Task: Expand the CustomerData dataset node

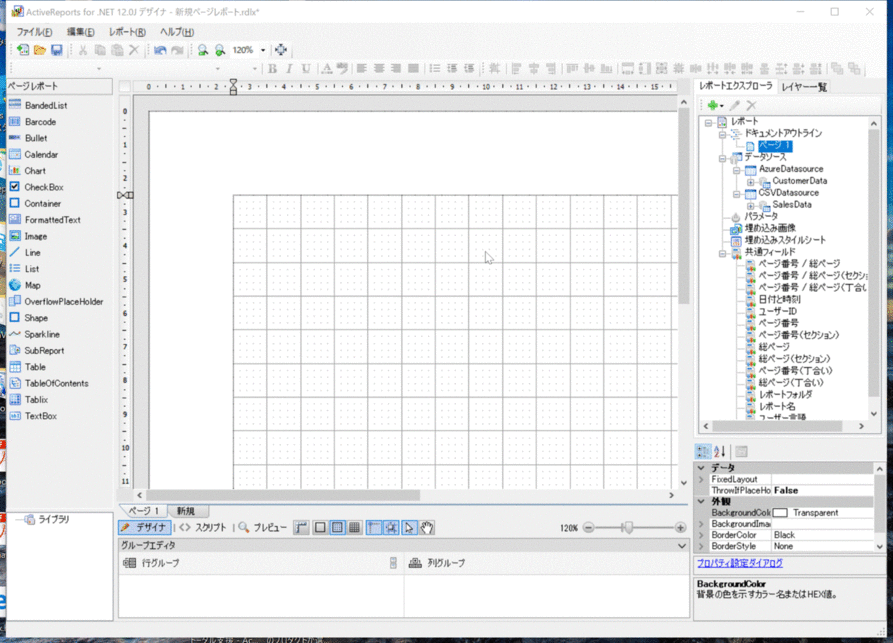Action: (751, 182)
